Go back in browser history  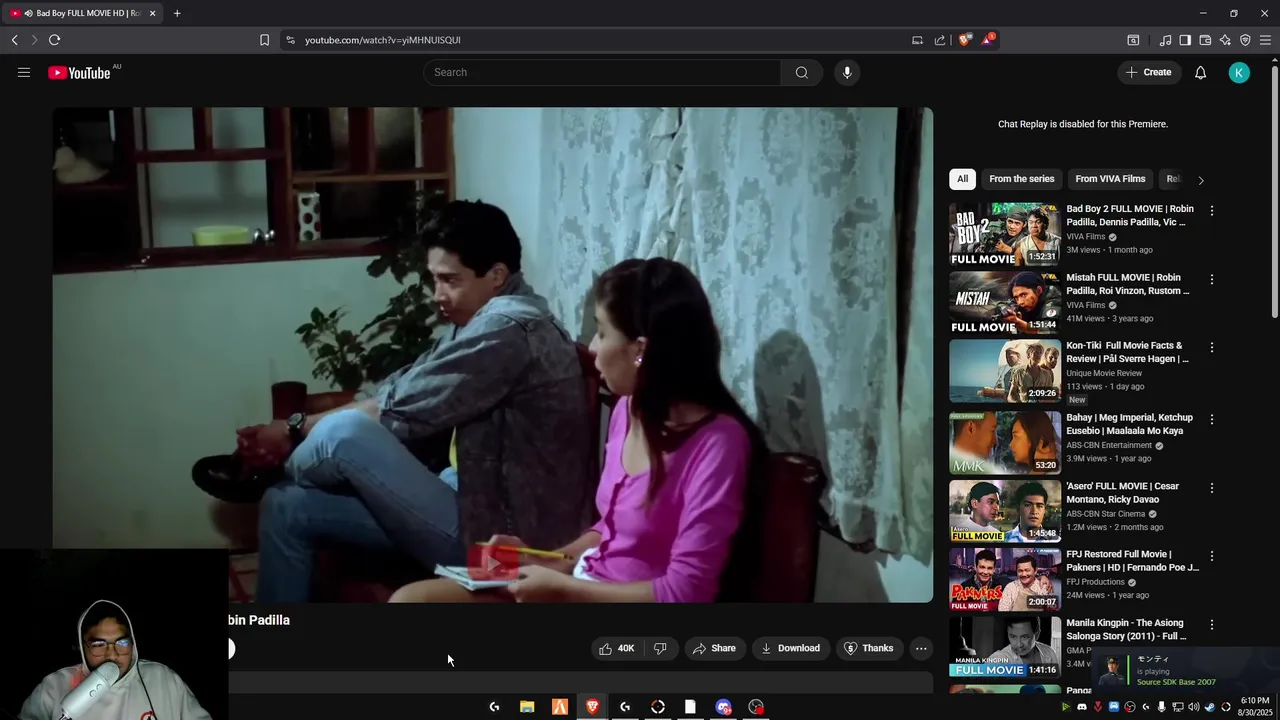14,40
